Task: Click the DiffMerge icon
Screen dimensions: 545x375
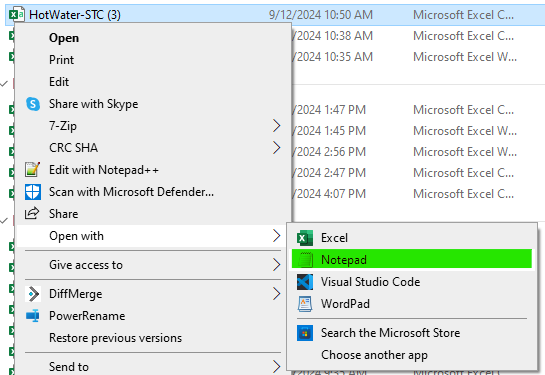Action: pyautogui.click(x=33, y=294)
